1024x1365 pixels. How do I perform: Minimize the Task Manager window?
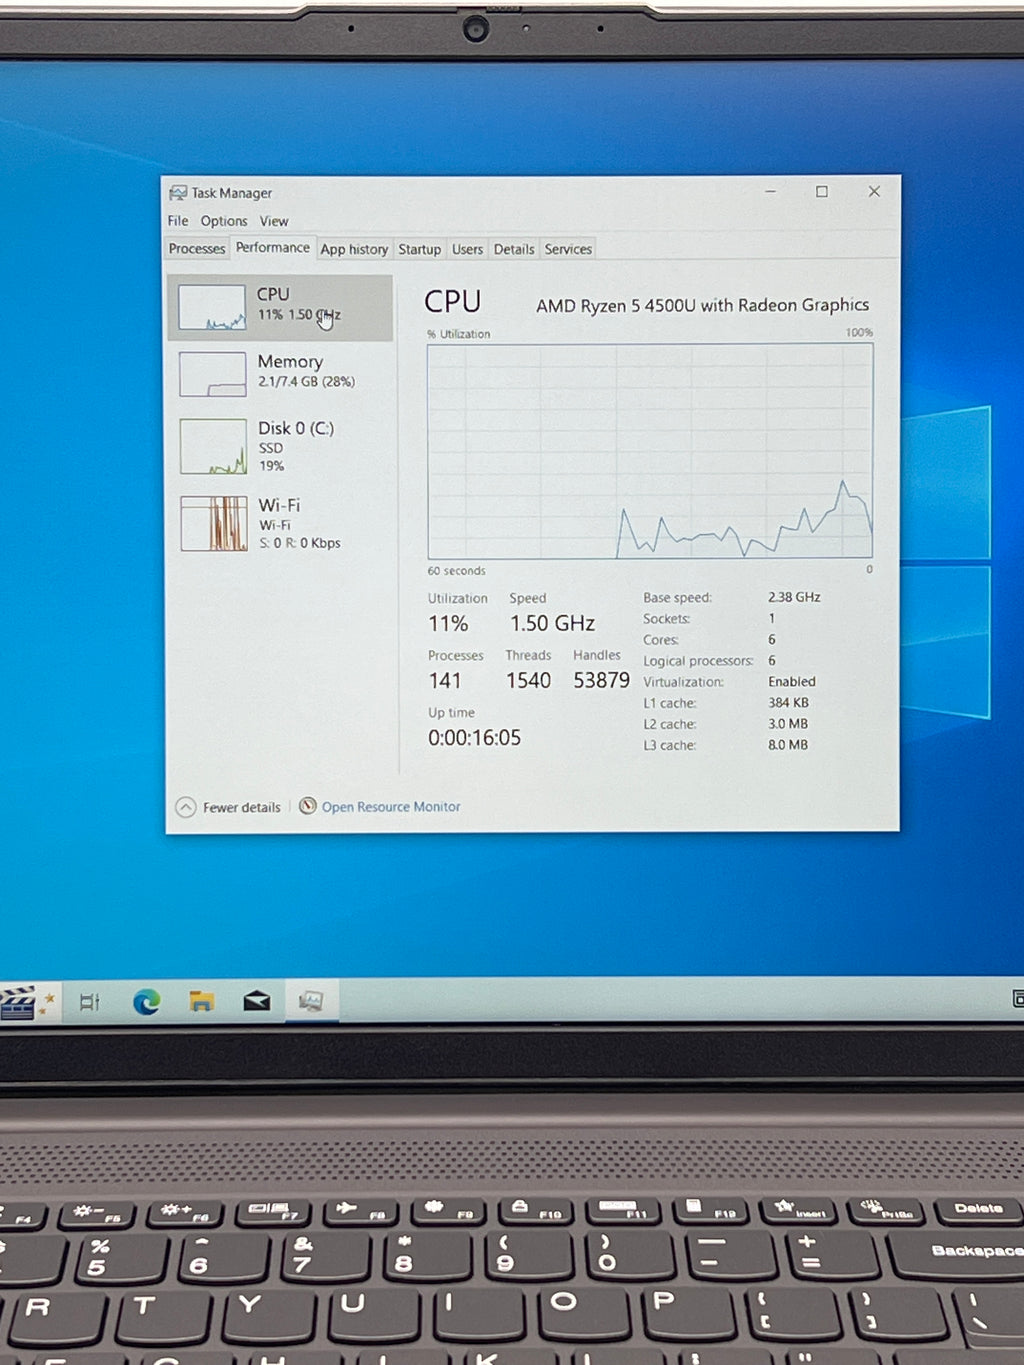pyautogui.click(x=770, y=191)
